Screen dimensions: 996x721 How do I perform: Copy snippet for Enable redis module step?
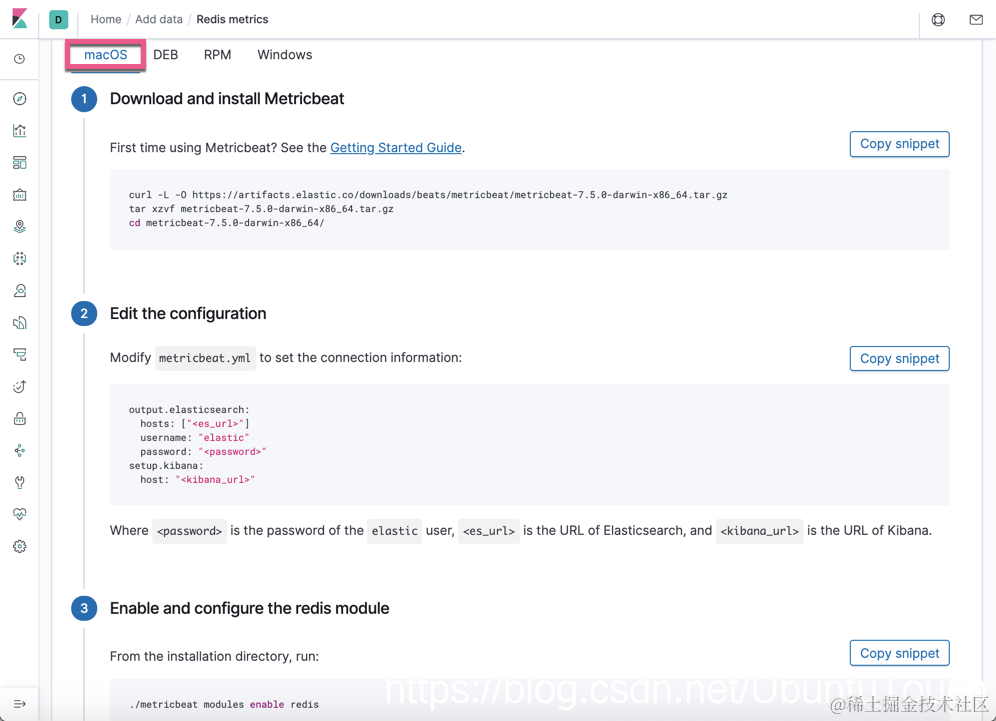tap(899, 654)
